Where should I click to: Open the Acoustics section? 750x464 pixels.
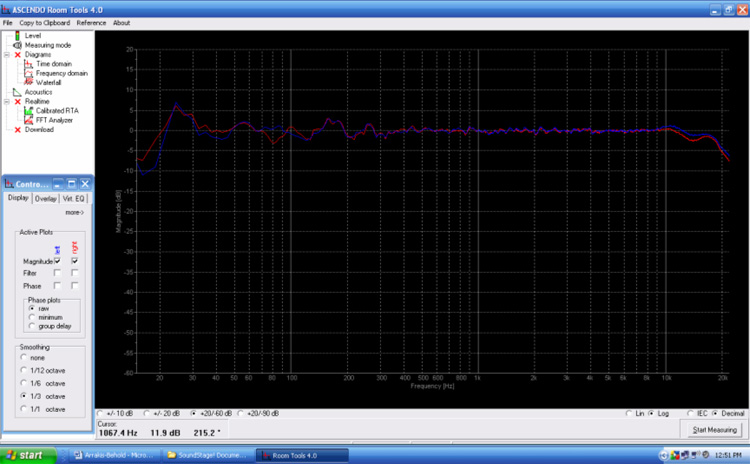38,92
